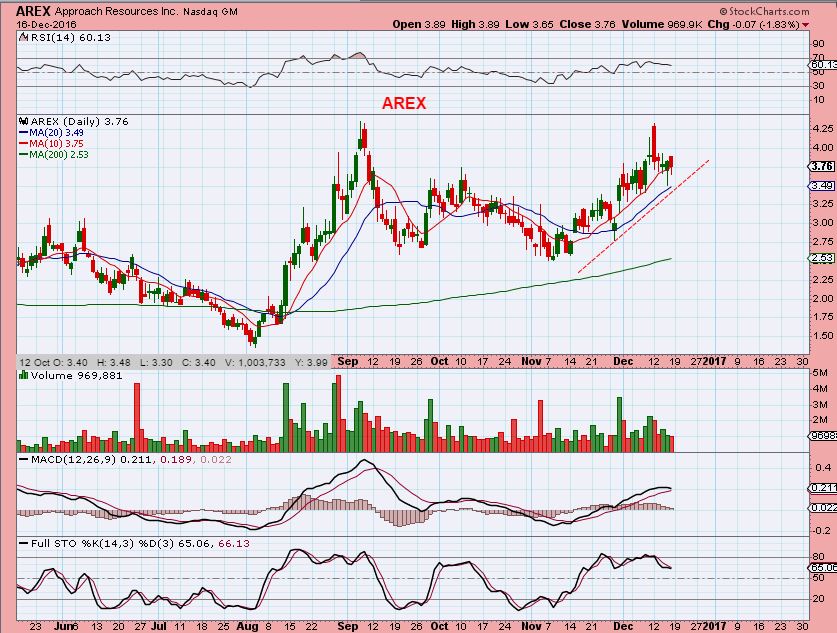Viewport: 837px width, 633px height.
Task: Click the boxed 3.76 price tag
Action: coord(822,167)
